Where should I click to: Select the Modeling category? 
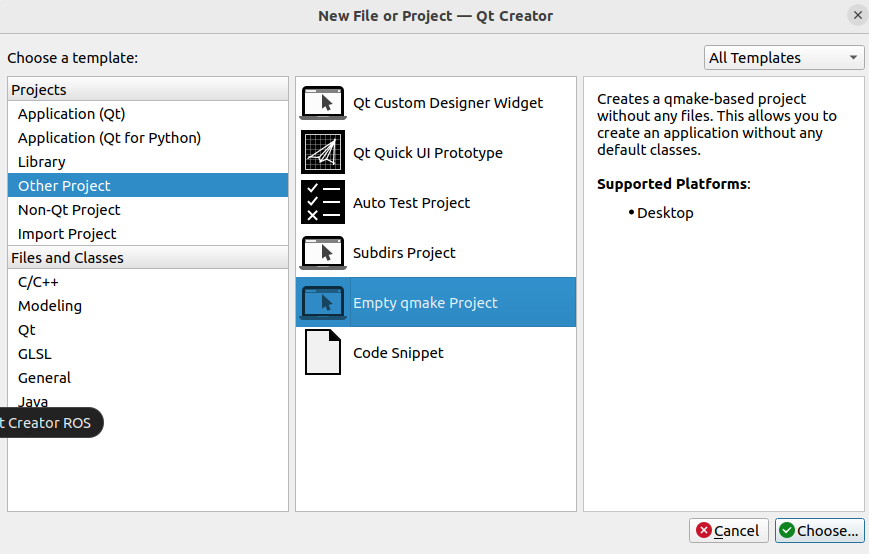[148, 306]
